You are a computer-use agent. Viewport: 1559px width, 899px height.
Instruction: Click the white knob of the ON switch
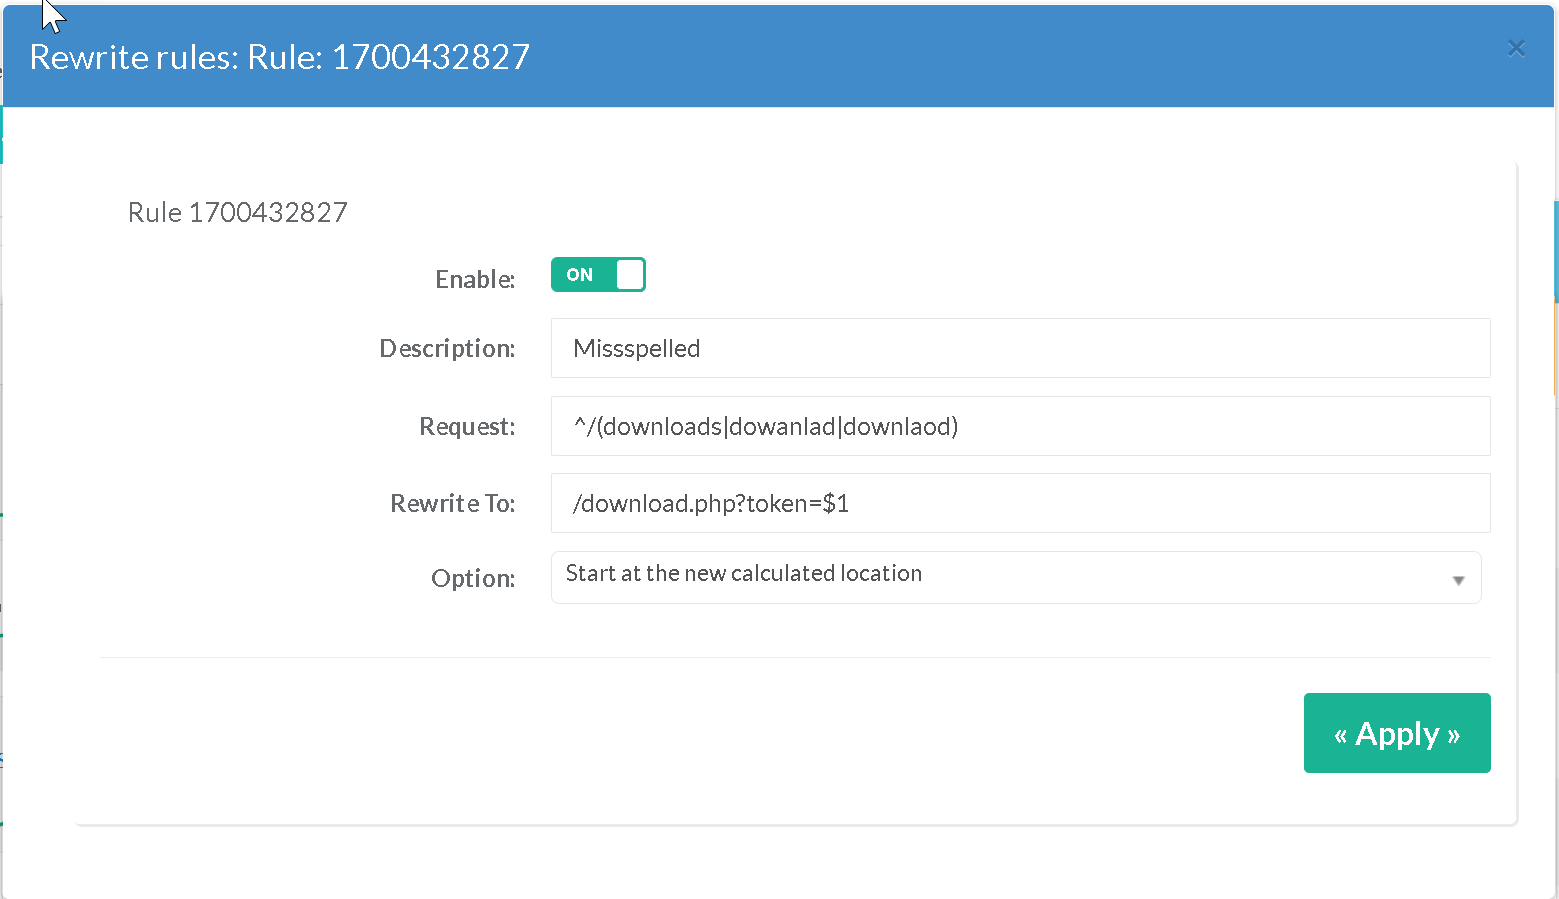coord(630,275)
